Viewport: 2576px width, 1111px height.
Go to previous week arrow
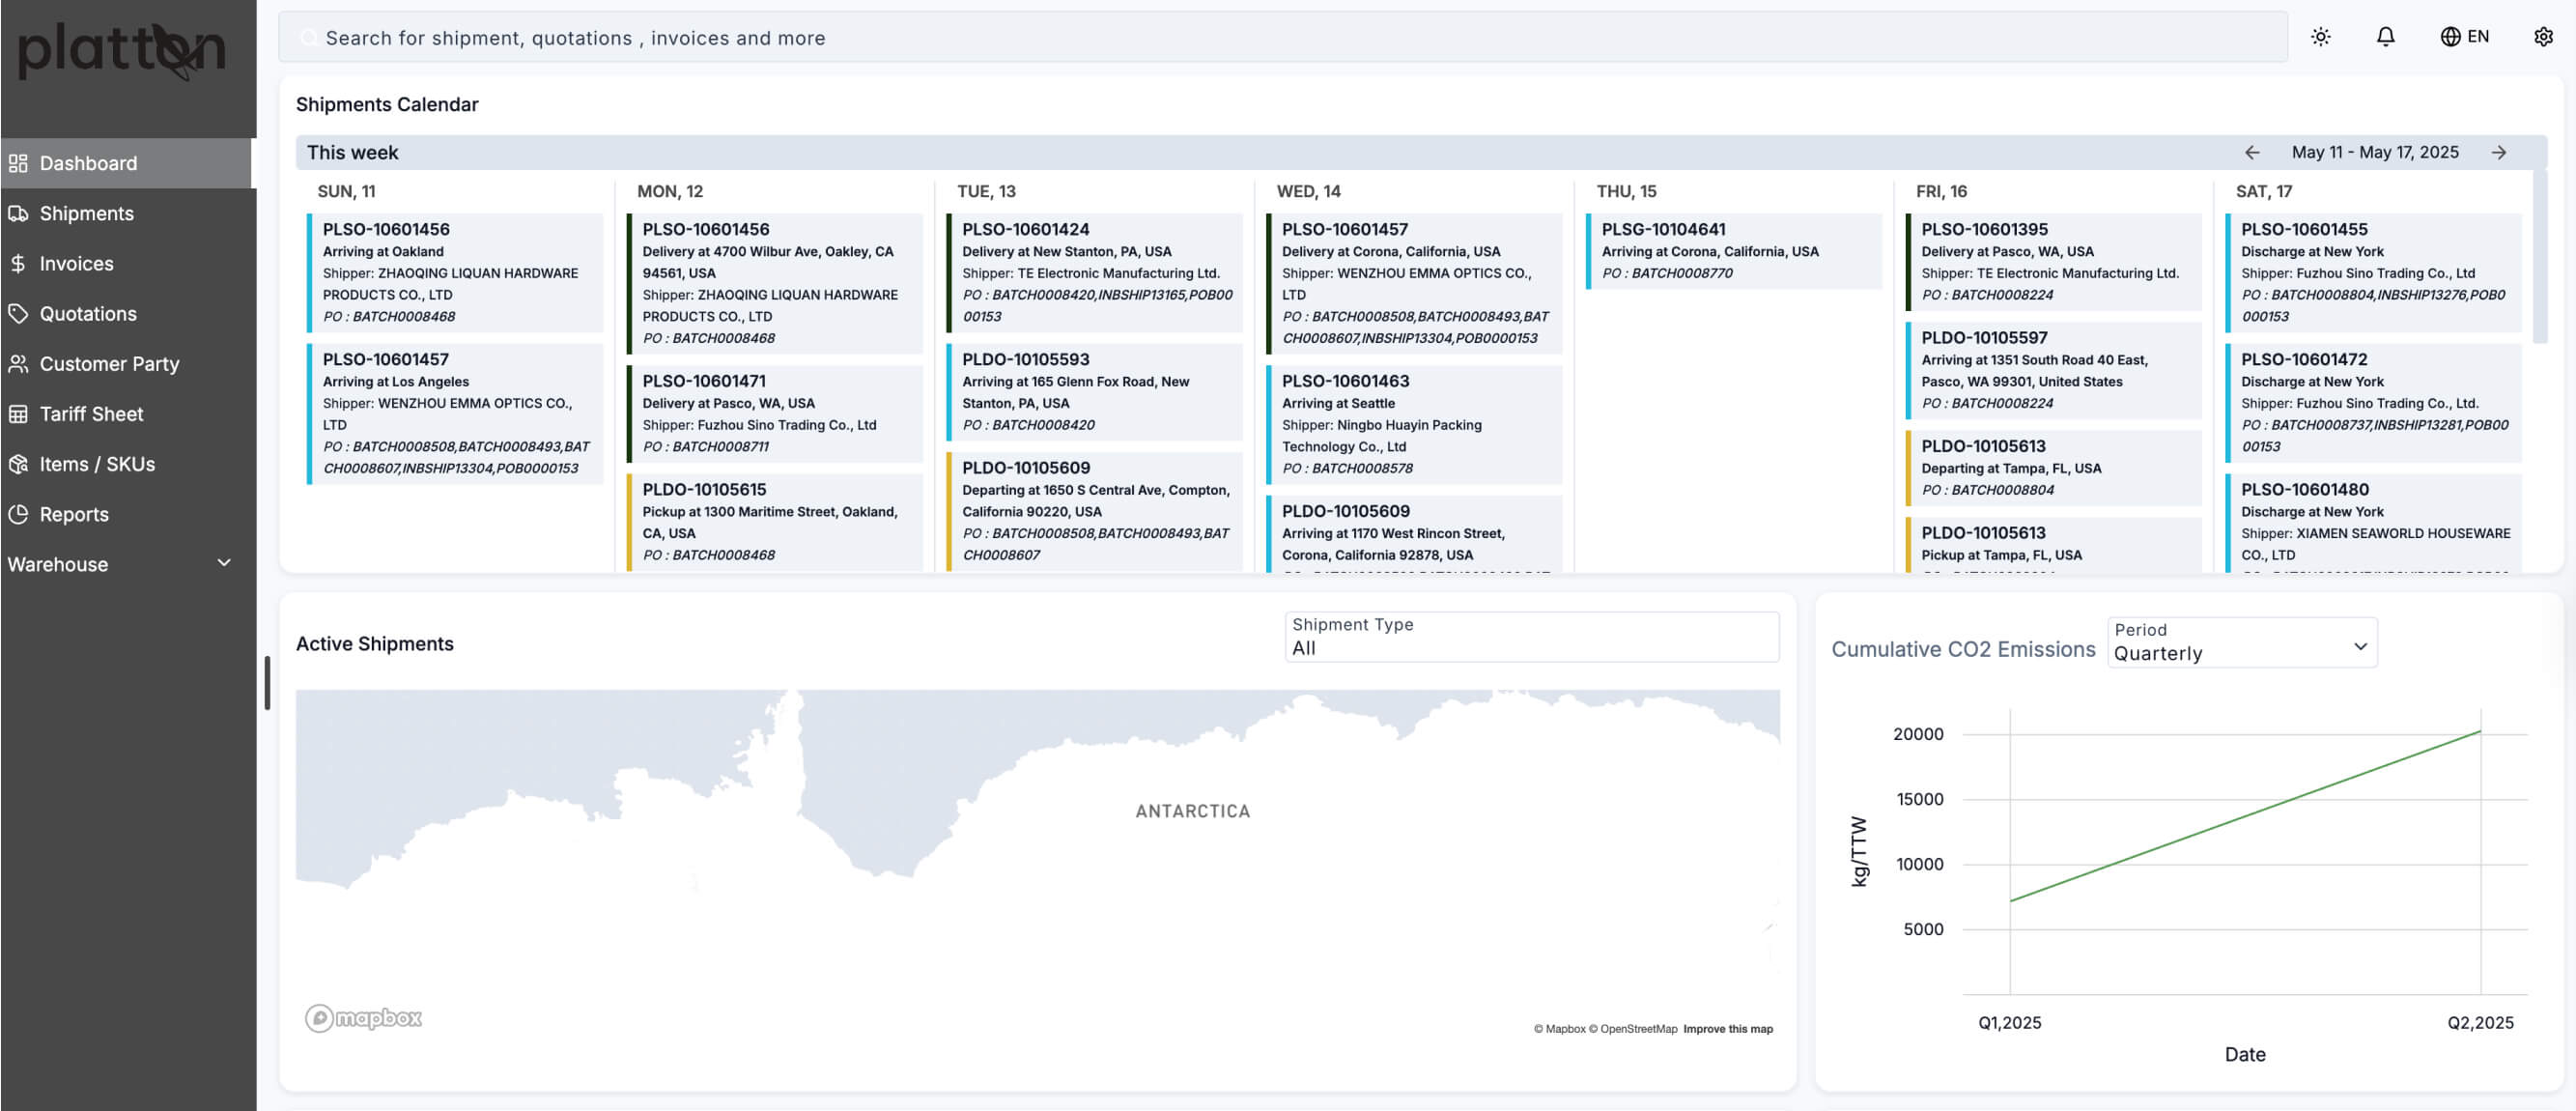coord(2252,152)
